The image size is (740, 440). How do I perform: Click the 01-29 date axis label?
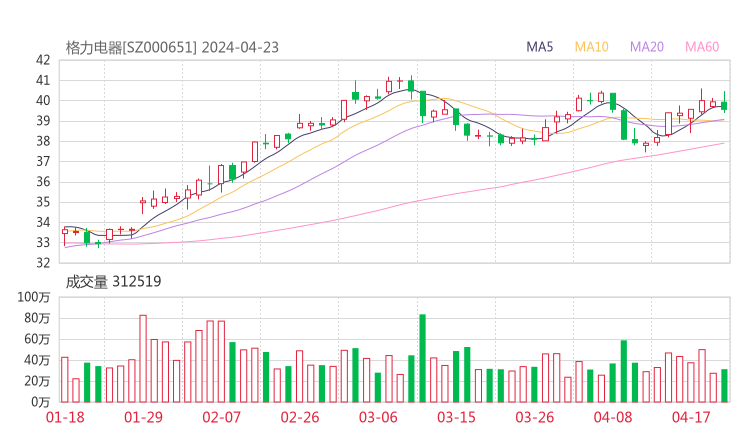[143, 417]
